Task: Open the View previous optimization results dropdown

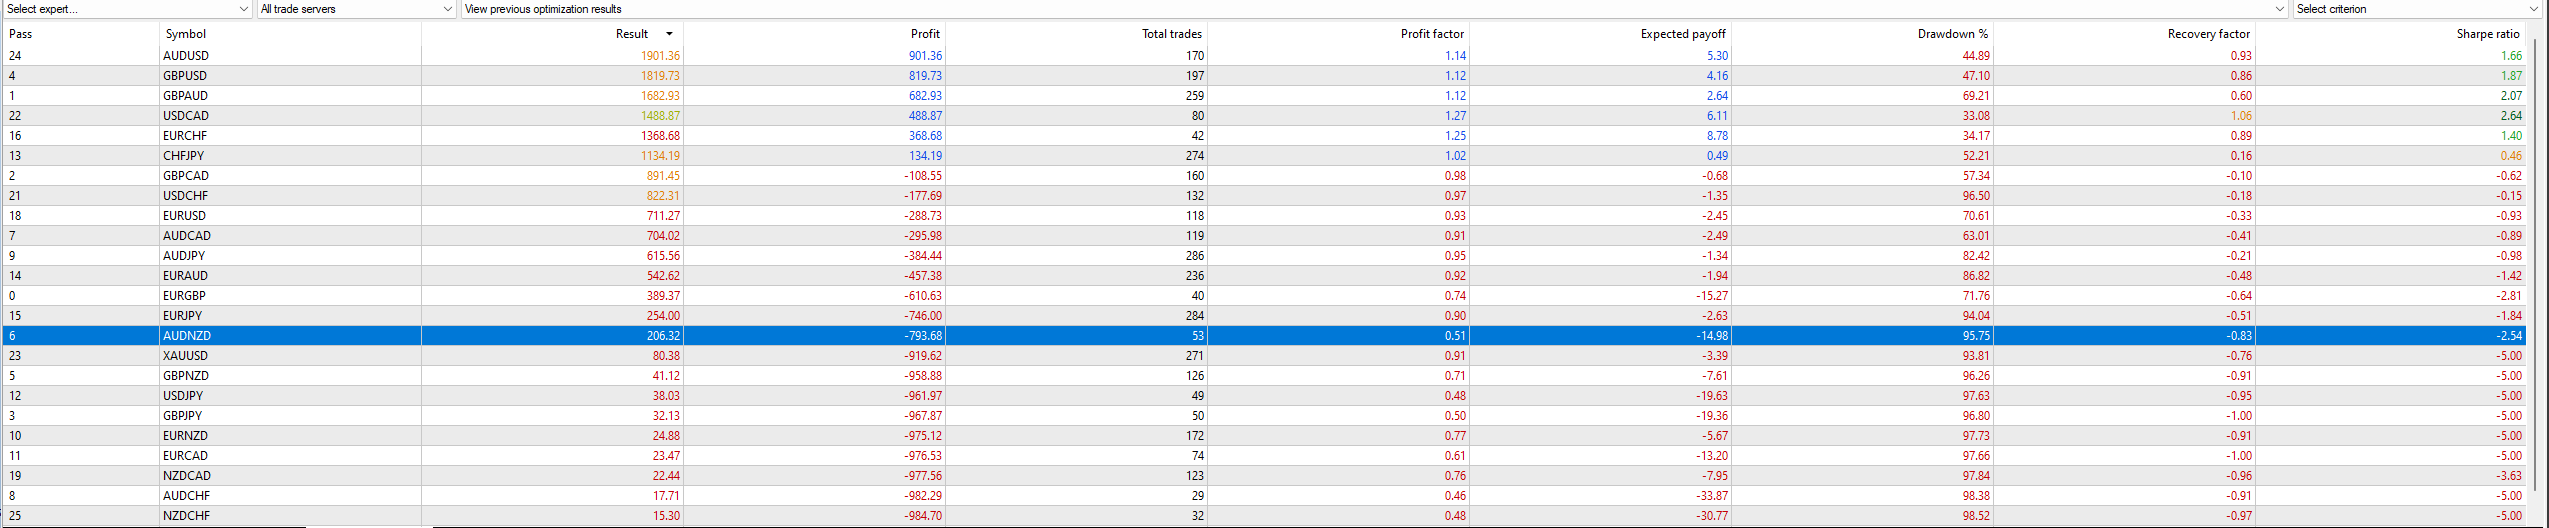Action: pos(1374,9)
